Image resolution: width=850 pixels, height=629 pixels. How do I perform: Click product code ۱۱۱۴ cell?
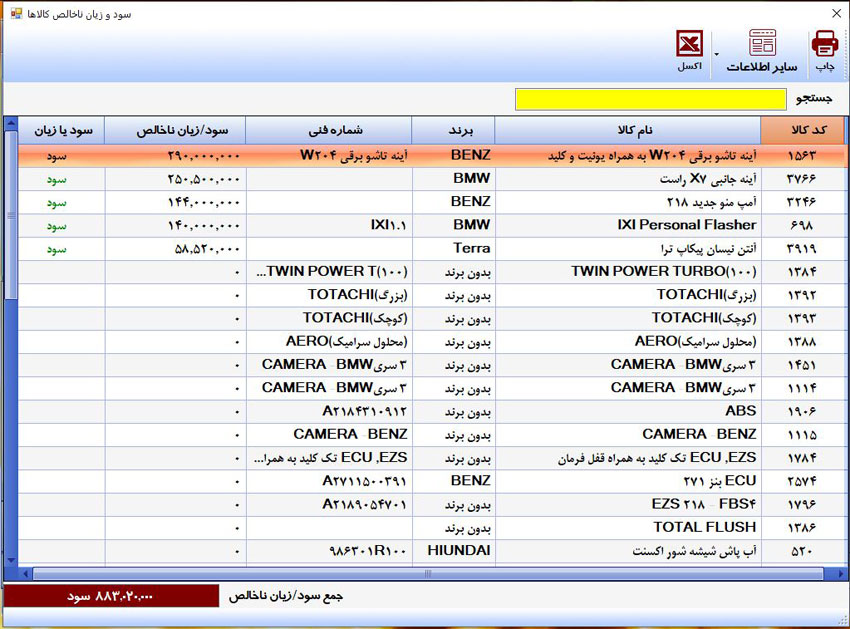coord(802,389)
